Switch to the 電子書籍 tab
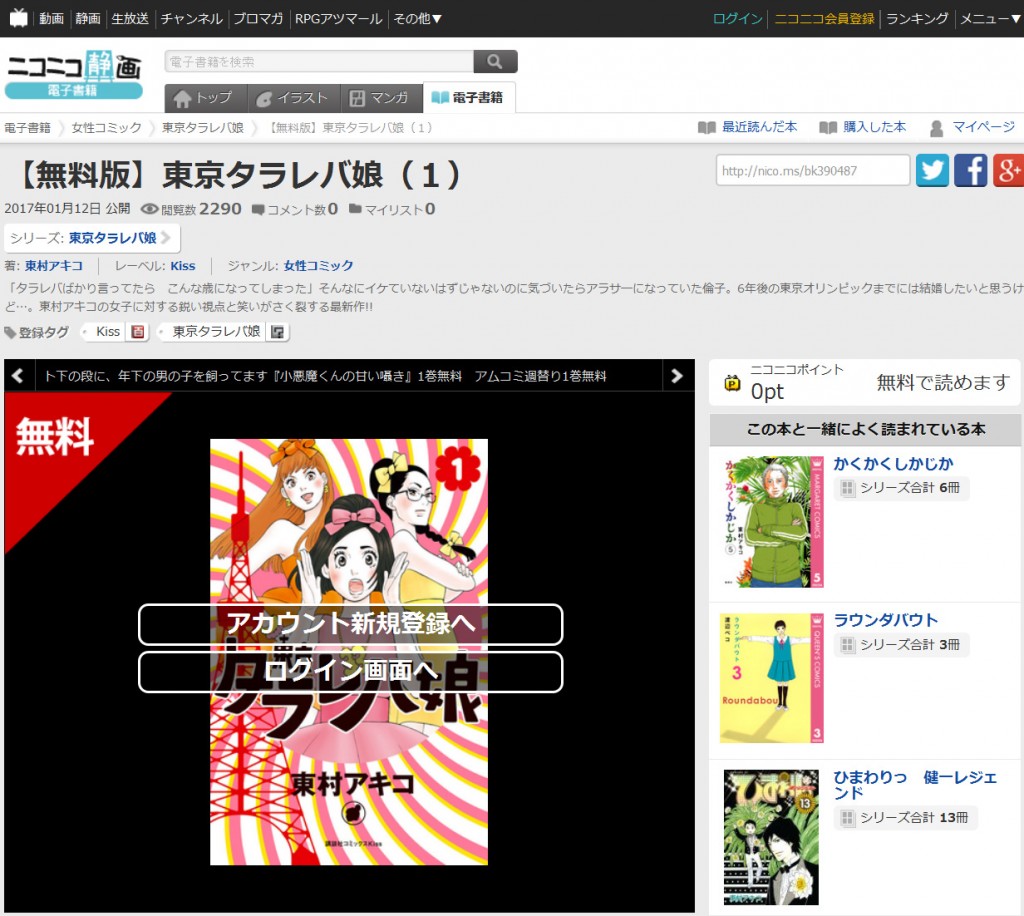Screen dimensions: 1024x916 point(469,98)
